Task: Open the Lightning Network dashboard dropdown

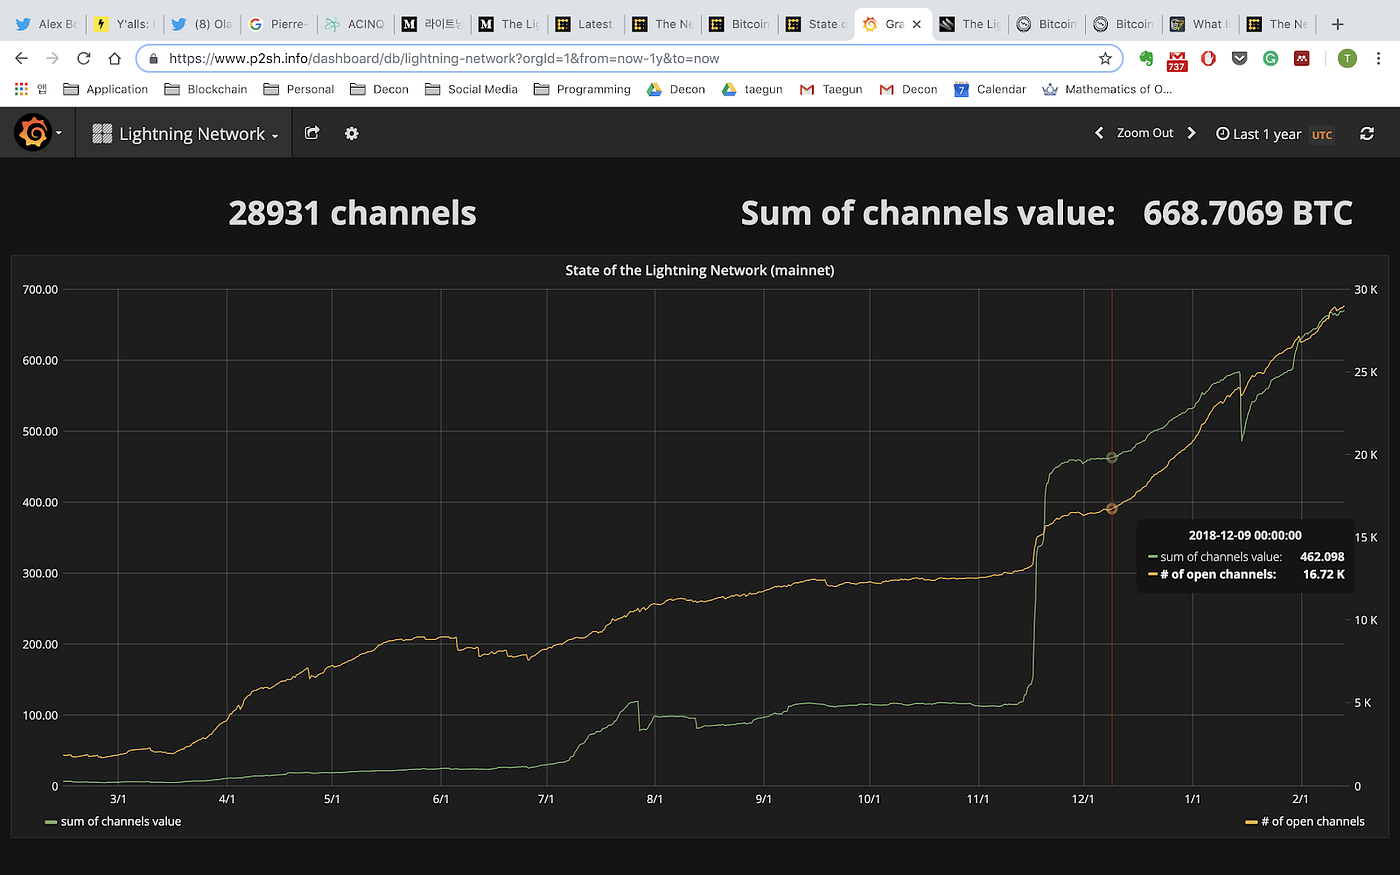Action: point(185,134)
